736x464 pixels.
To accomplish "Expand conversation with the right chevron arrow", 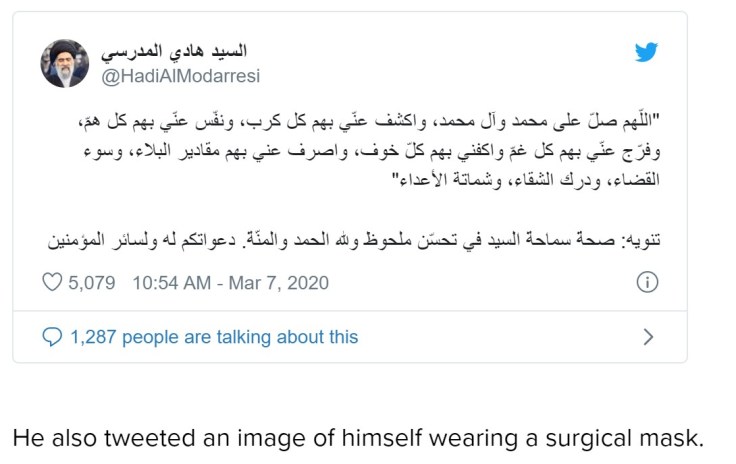I will [647, 337].
